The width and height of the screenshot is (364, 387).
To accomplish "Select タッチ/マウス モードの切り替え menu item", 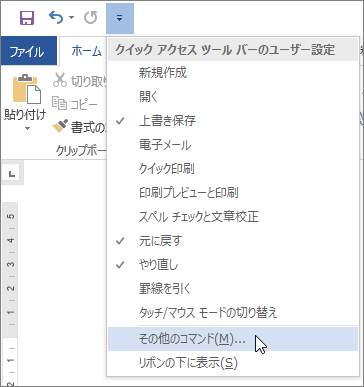I will click(x=233, y=313).
